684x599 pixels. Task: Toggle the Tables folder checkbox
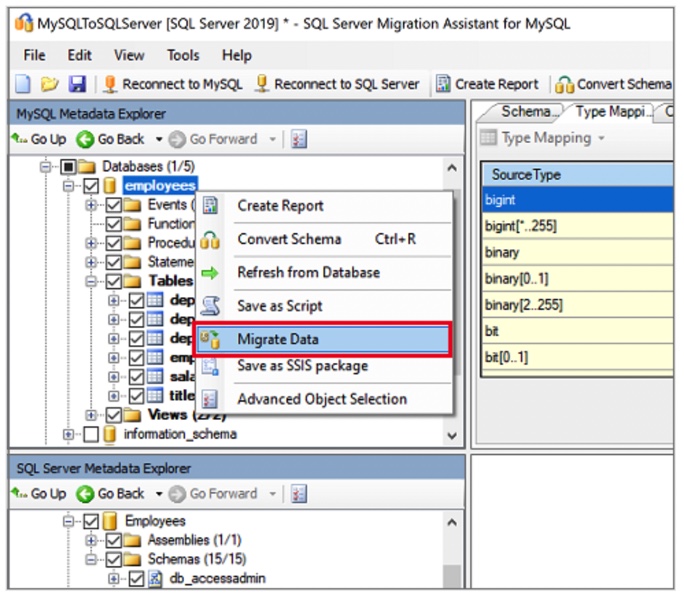pyautogui.click(x=113, y=281)
